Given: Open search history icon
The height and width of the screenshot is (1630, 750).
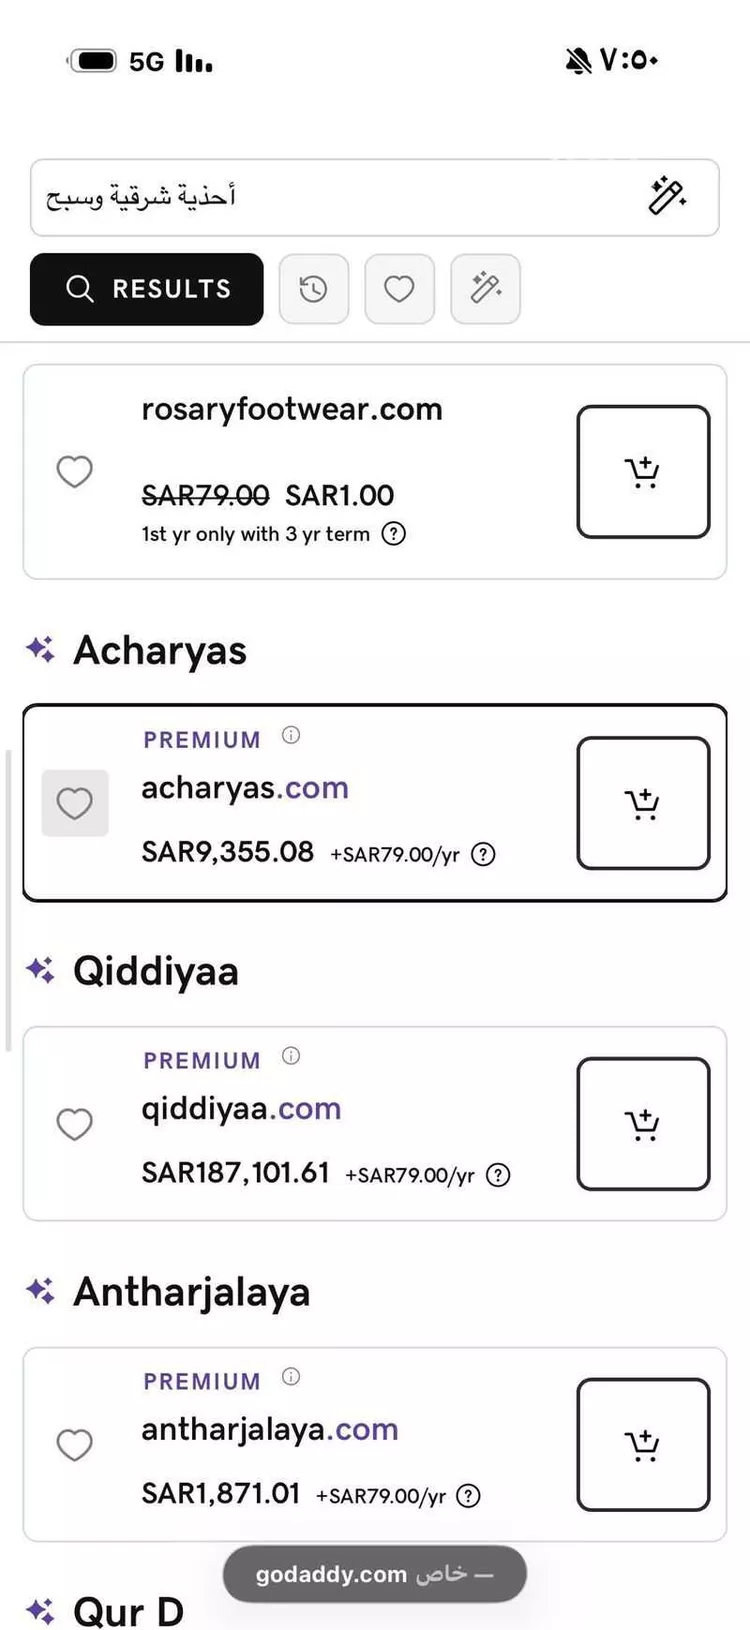Looking at the screenshot, I should click(x=314, y=289).
